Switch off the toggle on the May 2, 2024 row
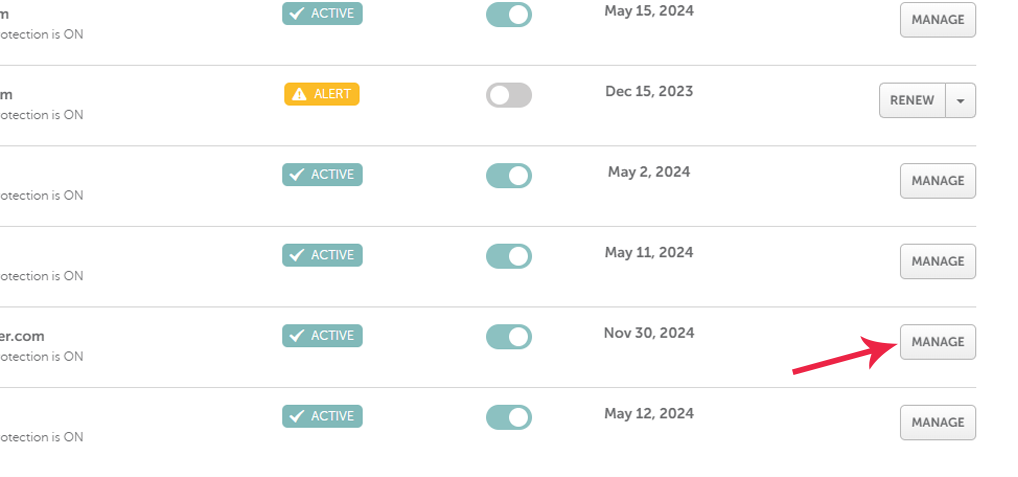Viewport: 1018px width, 477px height. [x=509, y=176]
